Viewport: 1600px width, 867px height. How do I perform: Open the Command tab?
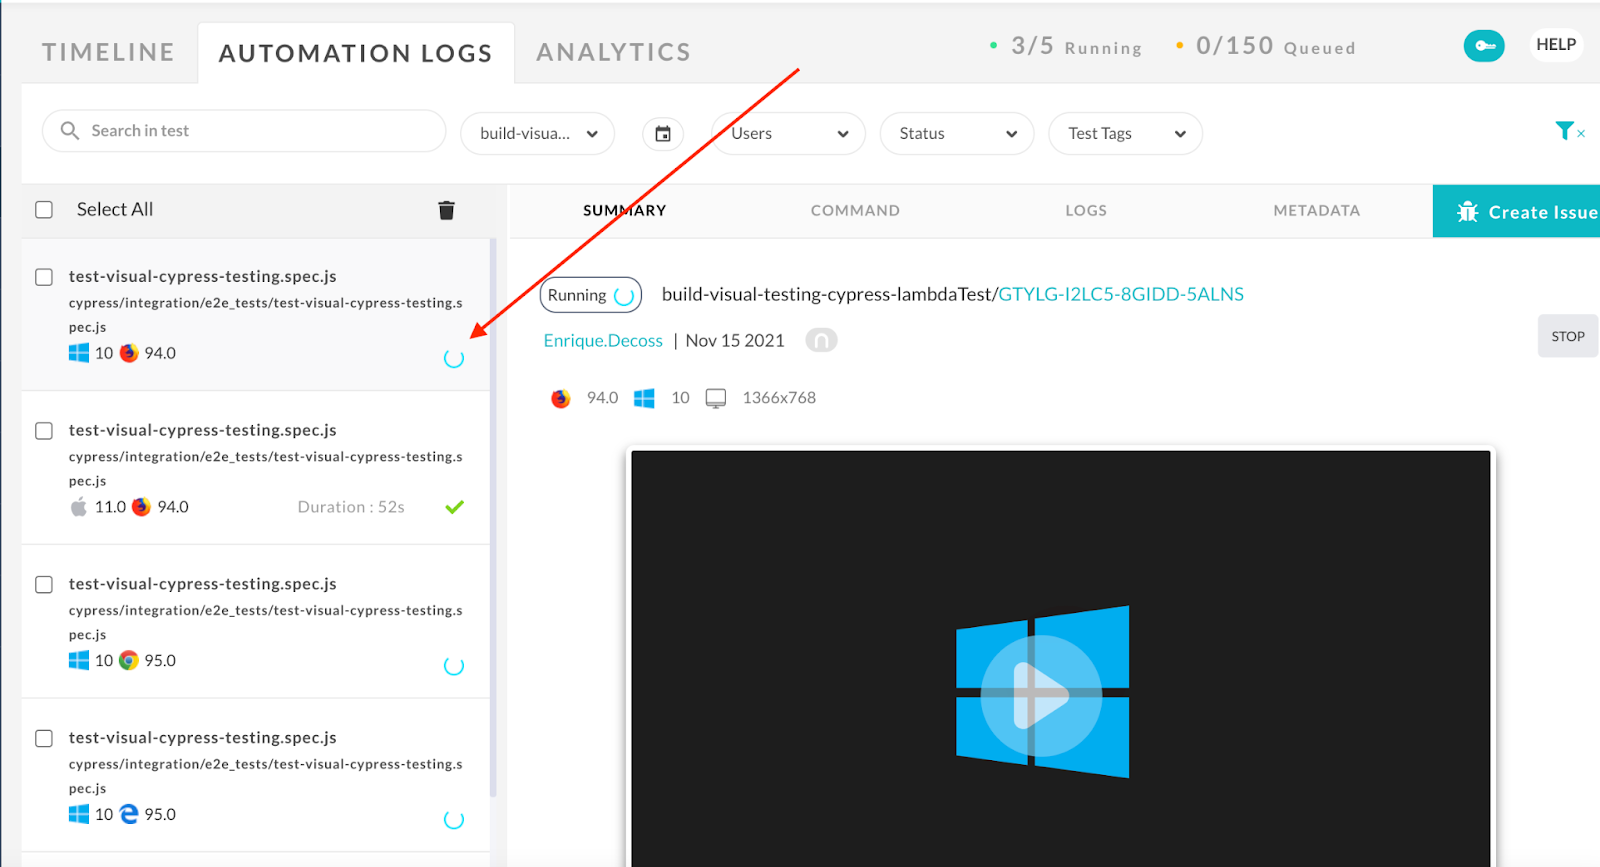coord(855,211)
